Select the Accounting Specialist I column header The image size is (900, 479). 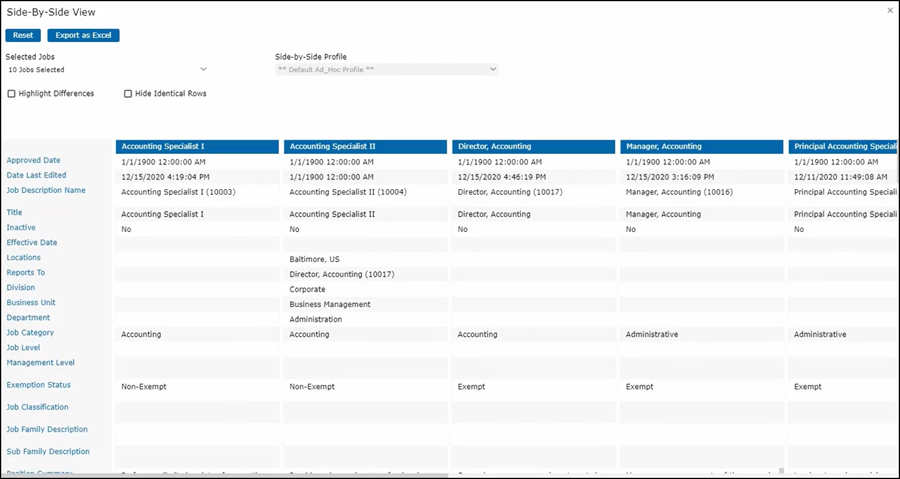pos(197,146)
